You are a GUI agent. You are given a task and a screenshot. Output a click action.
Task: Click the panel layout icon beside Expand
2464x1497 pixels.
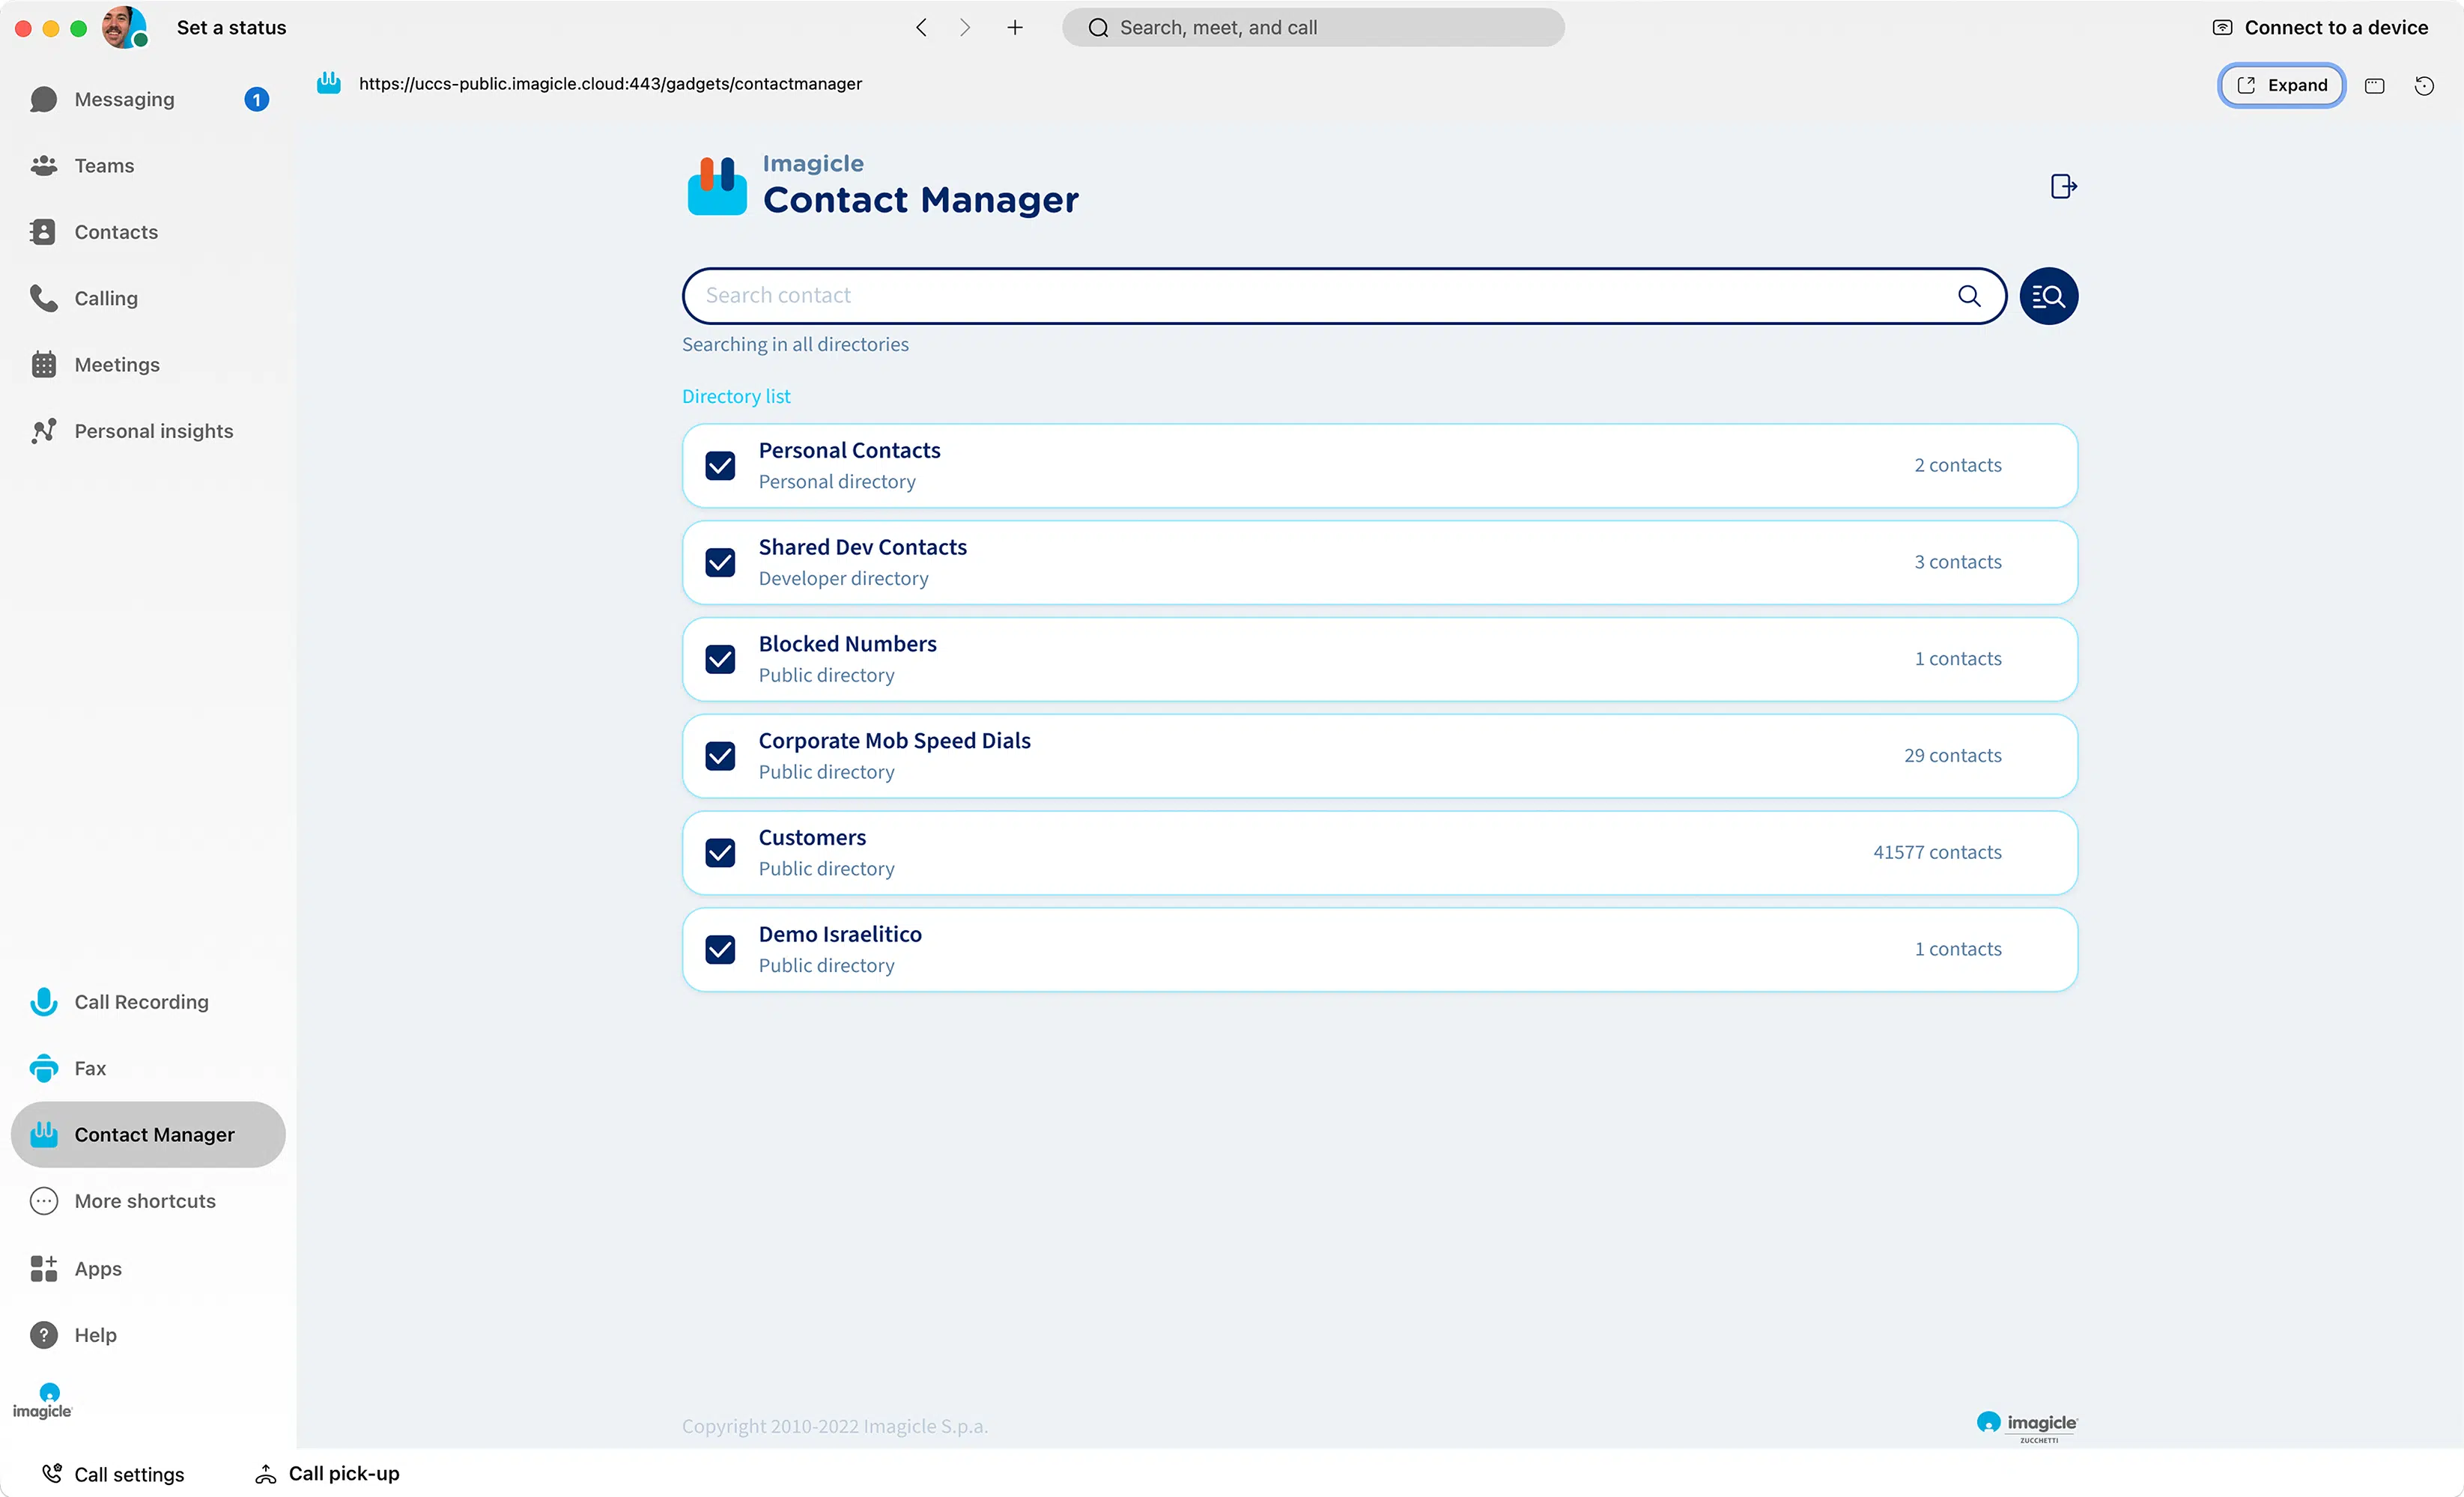(x=2374, y=86)
